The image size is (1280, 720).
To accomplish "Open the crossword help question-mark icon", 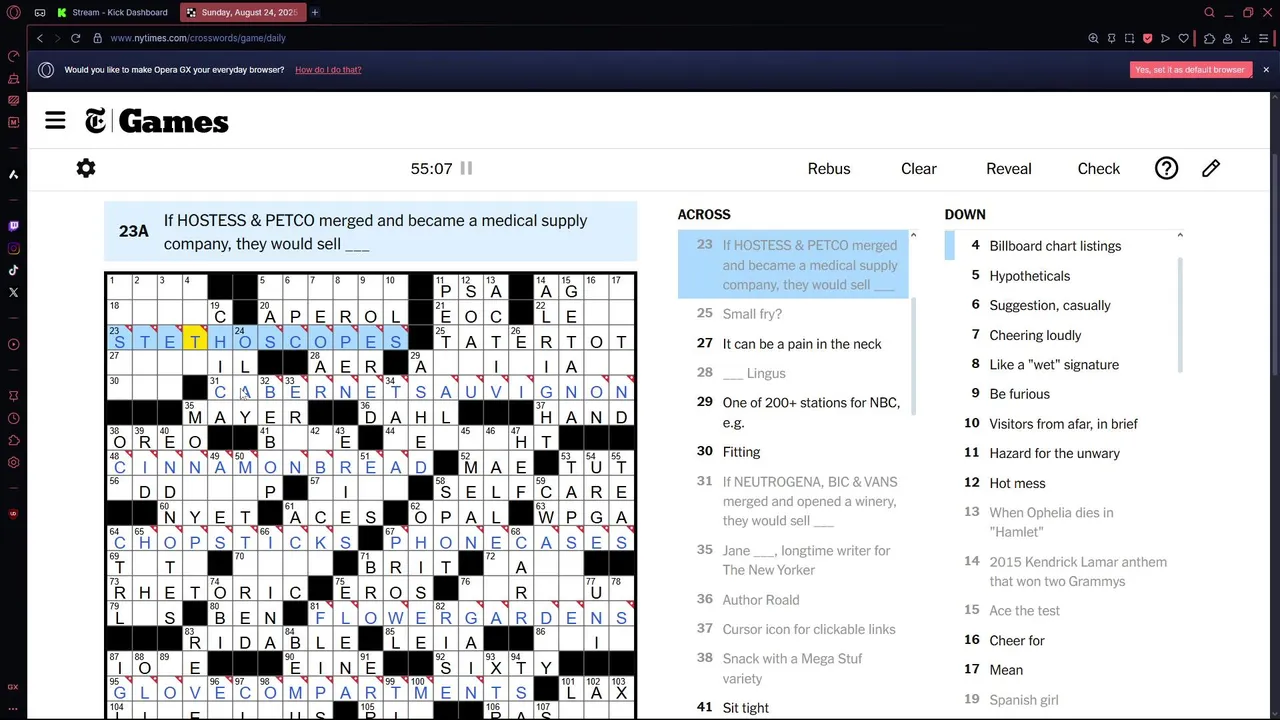I will [x=1166, y=168].
